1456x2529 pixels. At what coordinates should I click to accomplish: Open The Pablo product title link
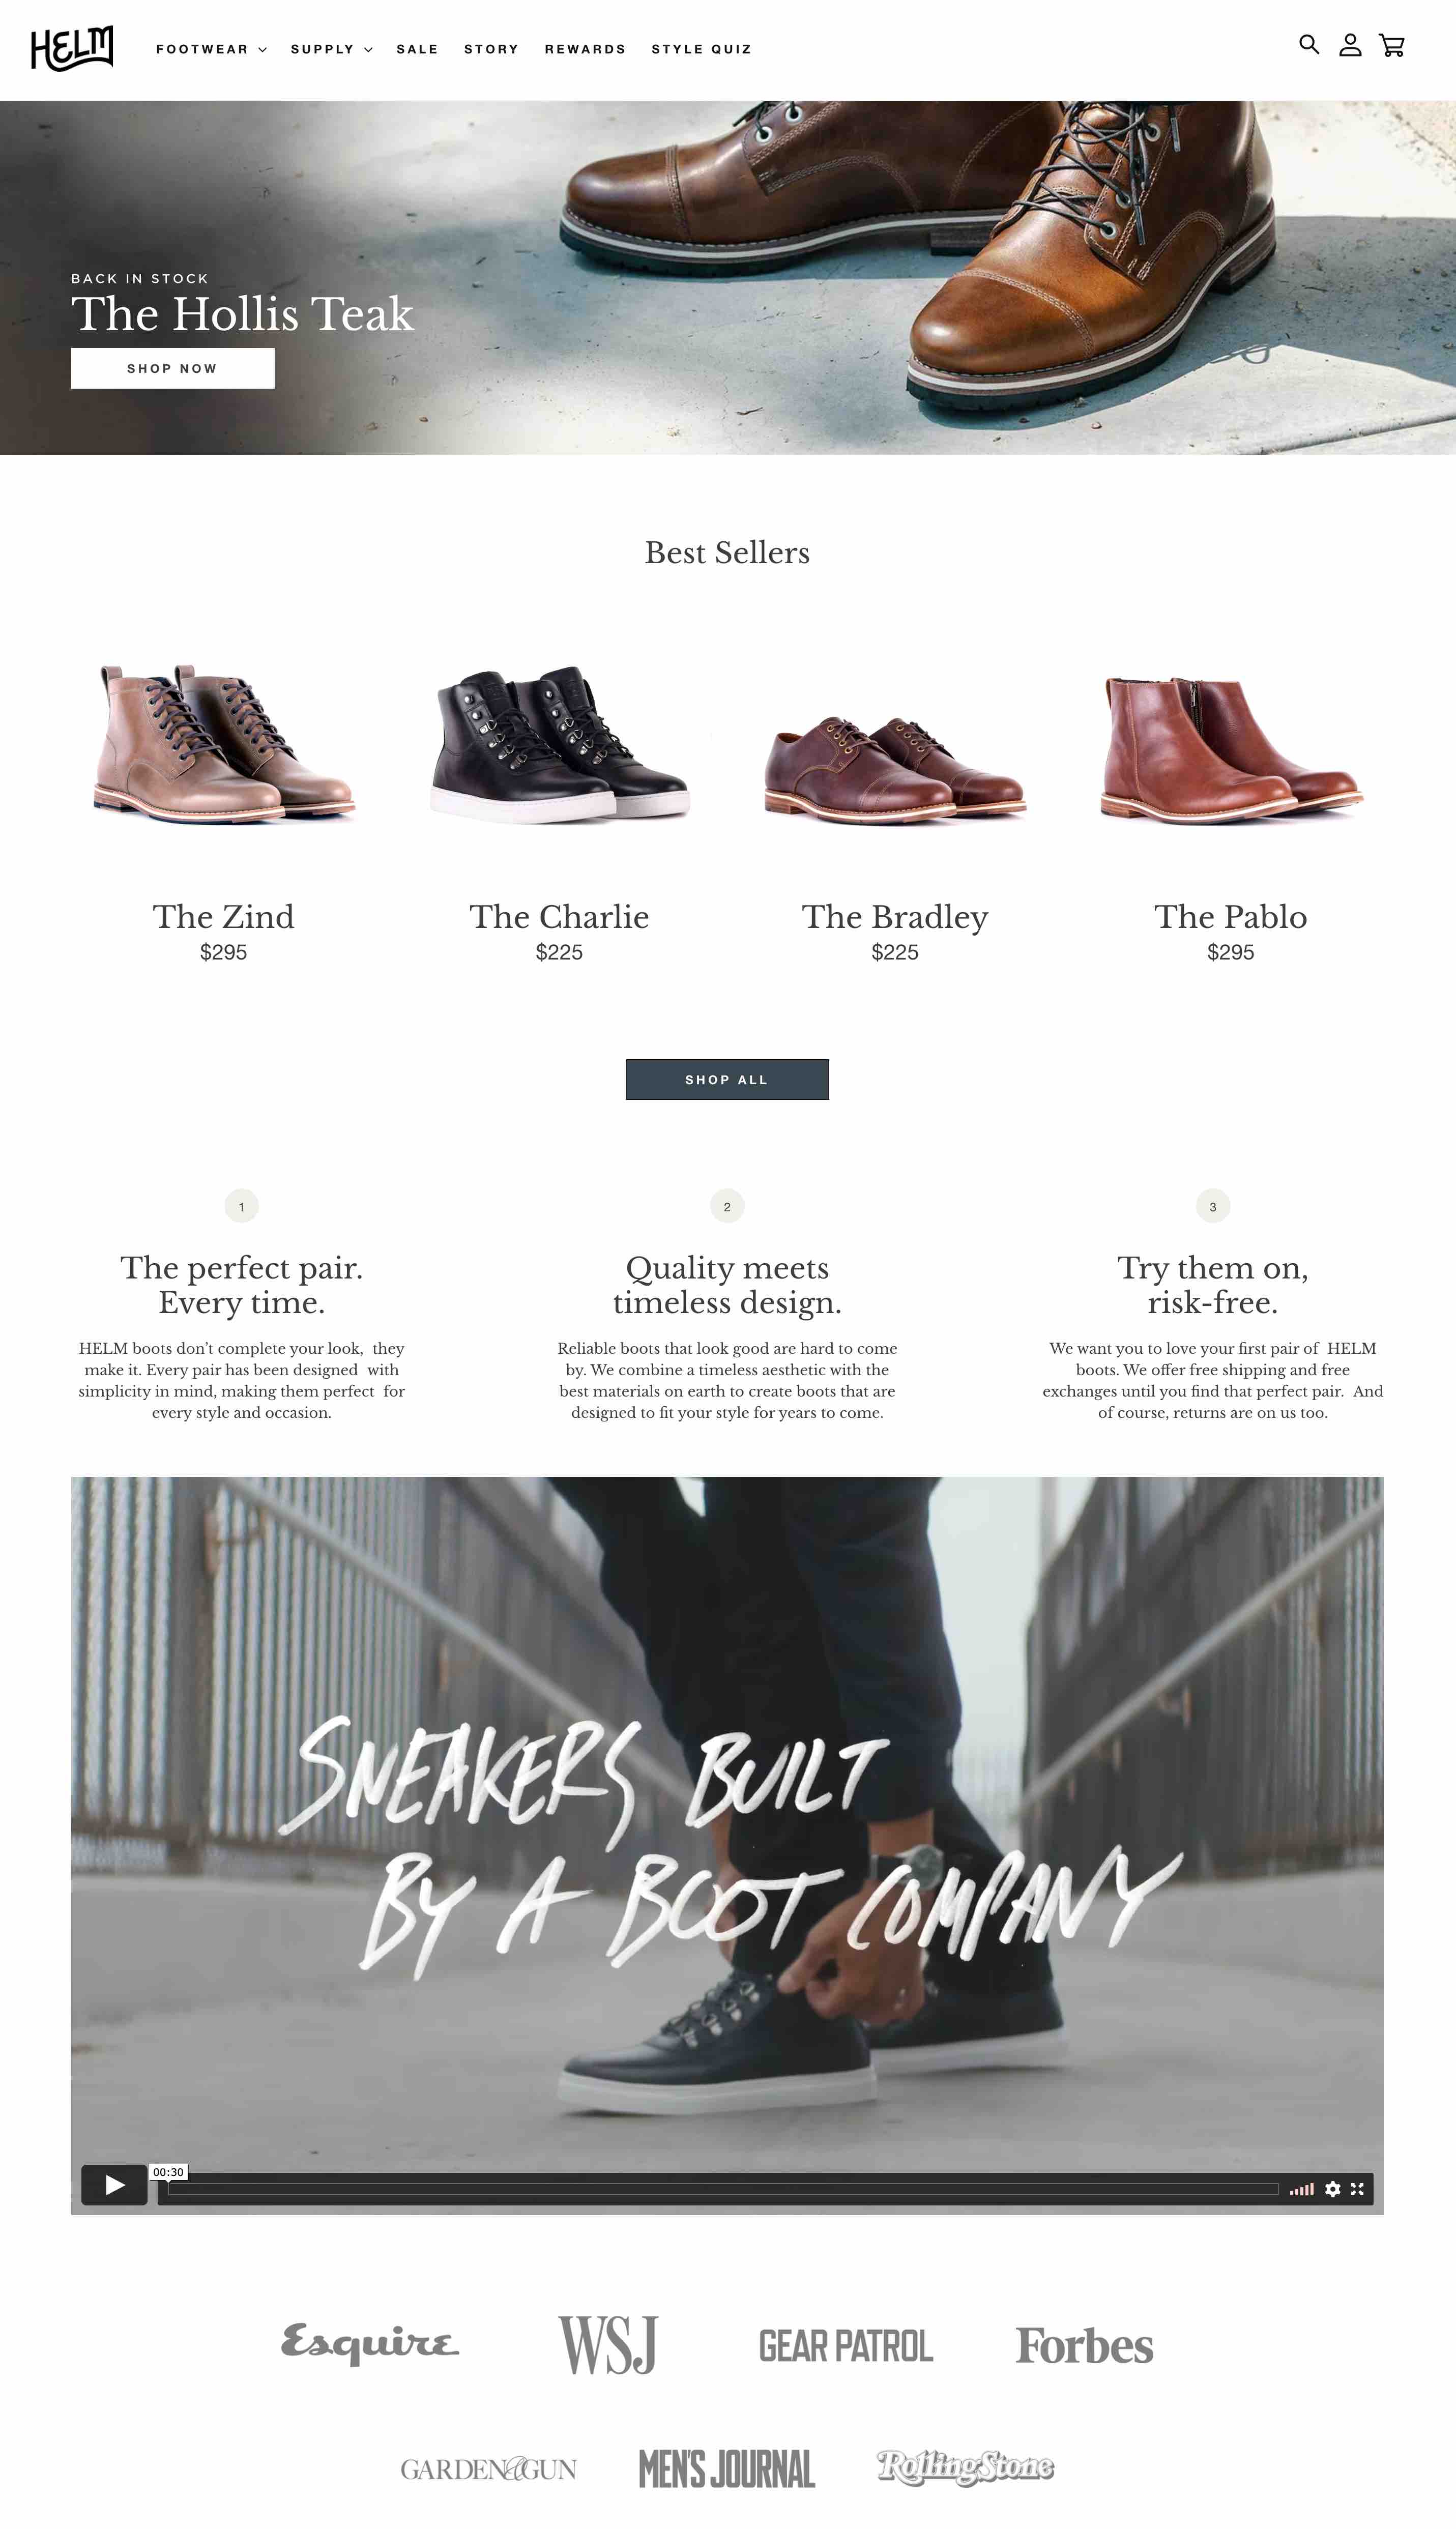(1230, 916)
